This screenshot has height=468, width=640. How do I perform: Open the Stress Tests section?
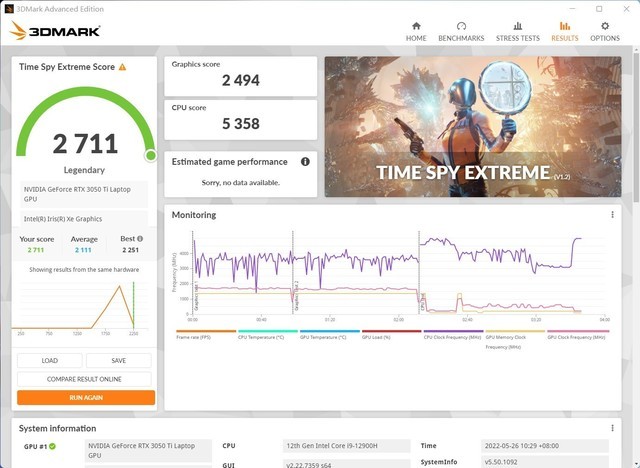517,30
